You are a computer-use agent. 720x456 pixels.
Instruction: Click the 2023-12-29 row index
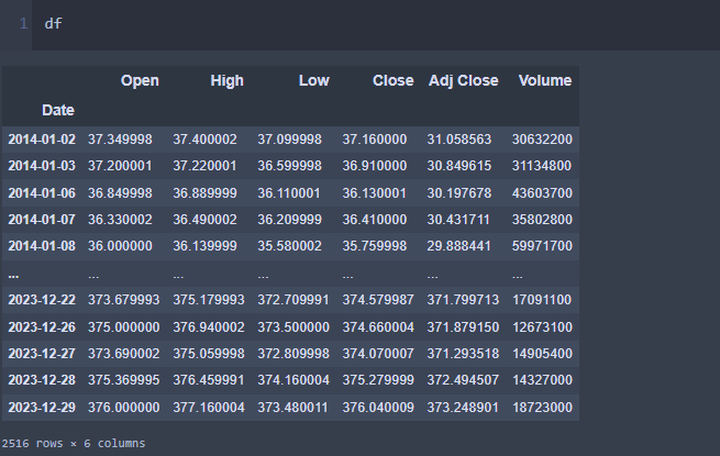41,407
